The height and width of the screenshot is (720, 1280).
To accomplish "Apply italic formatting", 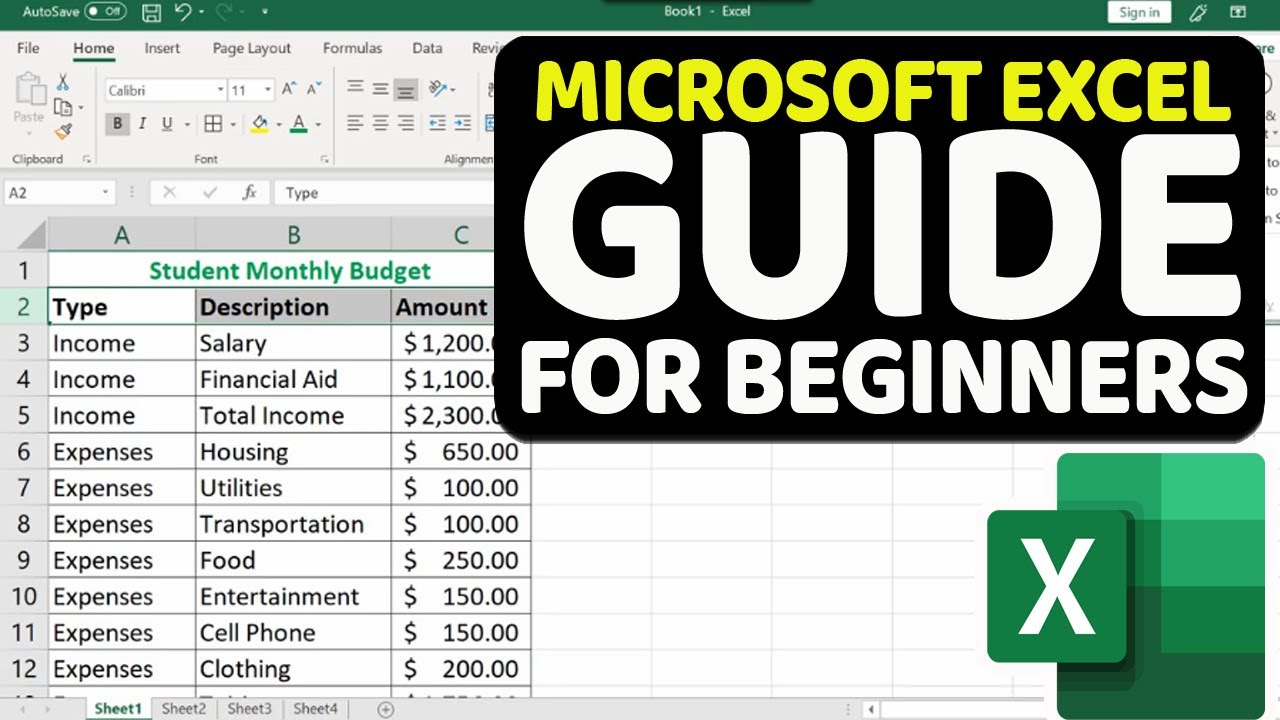I will pos(142,124).
